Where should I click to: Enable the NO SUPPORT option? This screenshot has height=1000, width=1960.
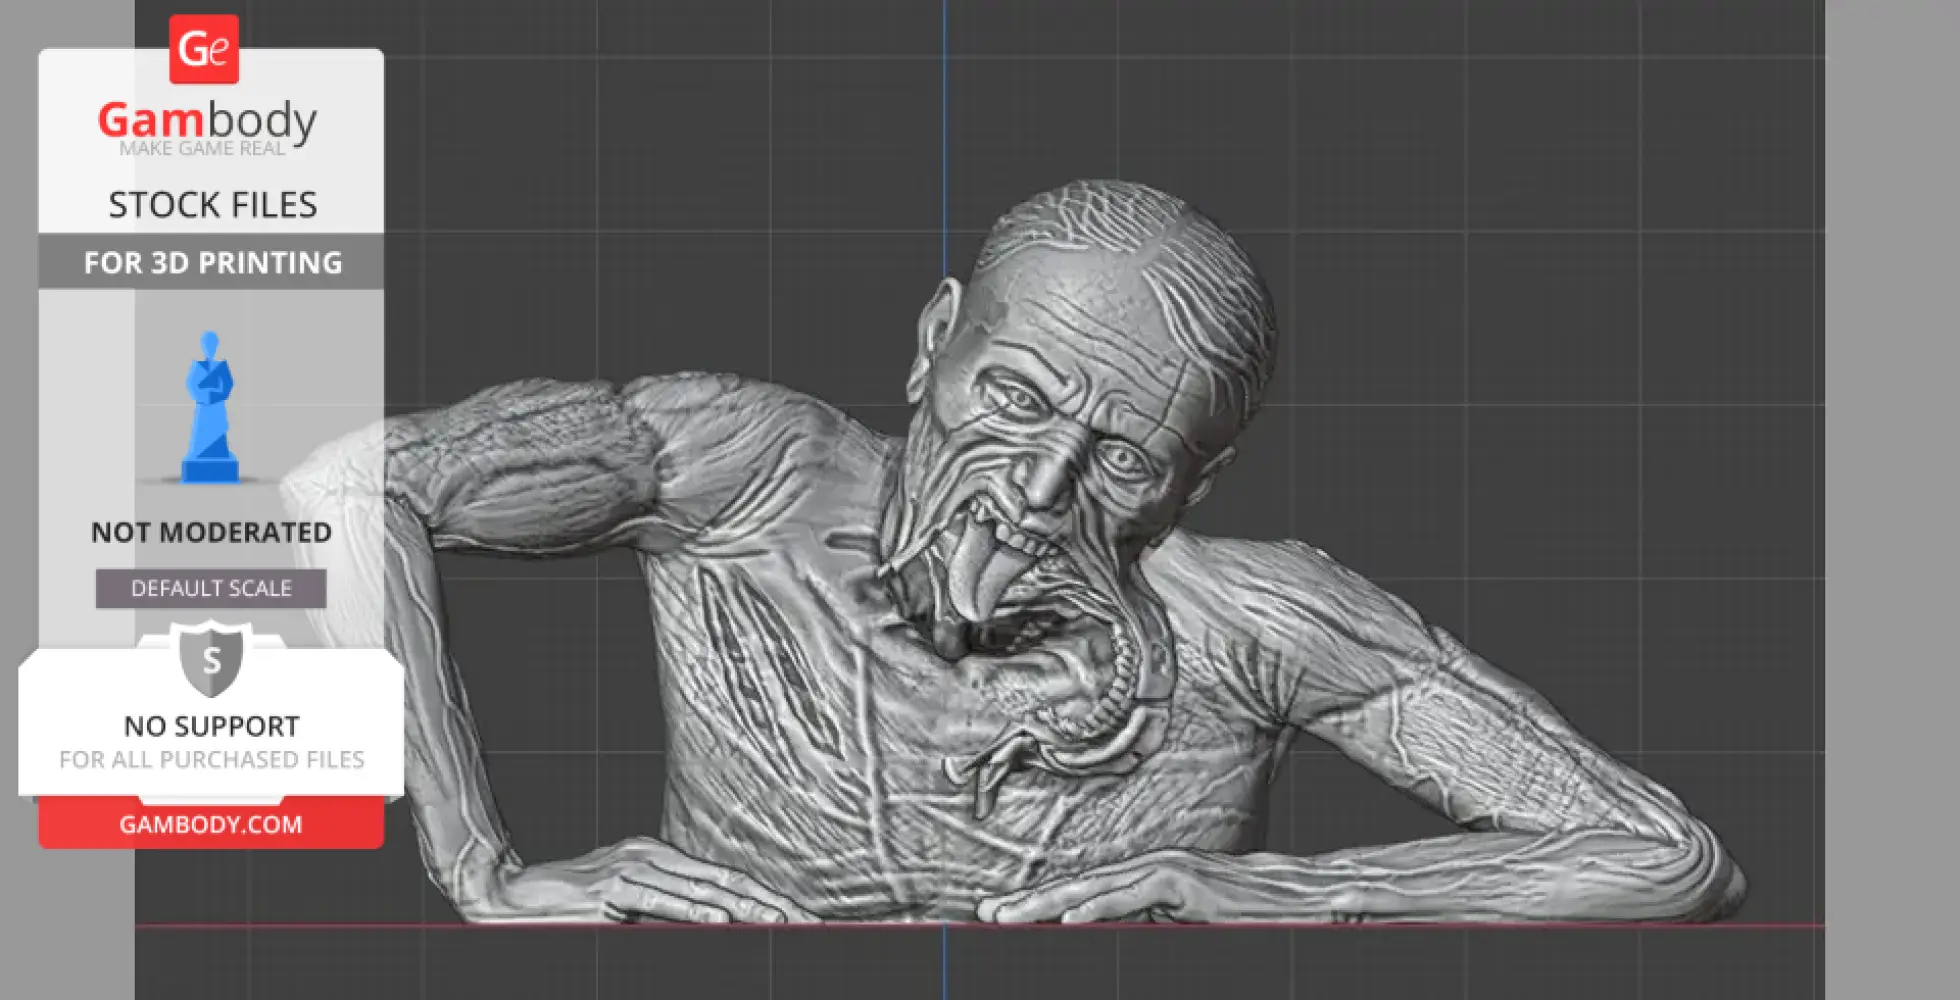click(209, 726)
